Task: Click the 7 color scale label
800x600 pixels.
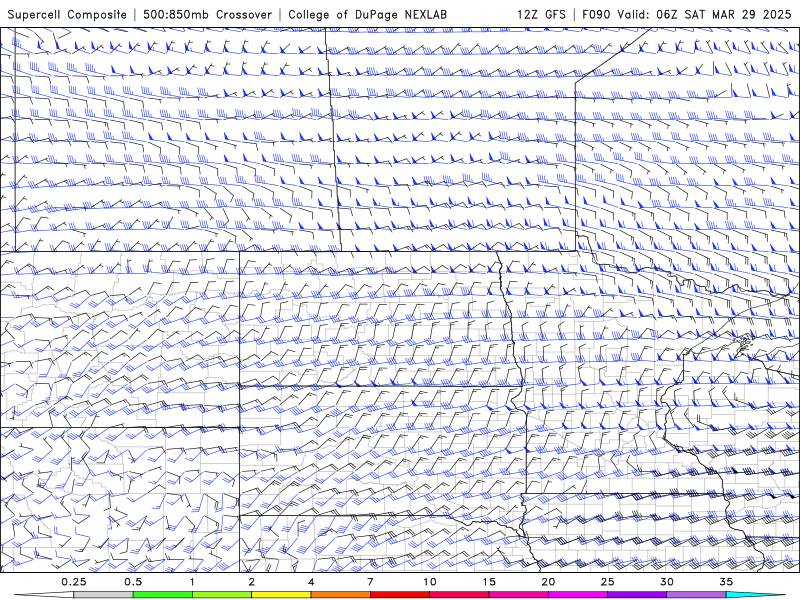Action: click(370, 582)
